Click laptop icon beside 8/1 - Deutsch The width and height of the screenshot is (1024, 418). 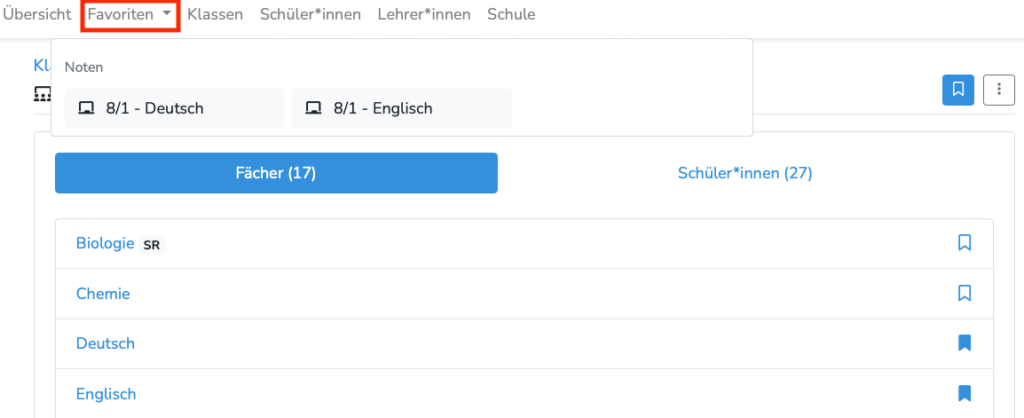tap(86, 108)
